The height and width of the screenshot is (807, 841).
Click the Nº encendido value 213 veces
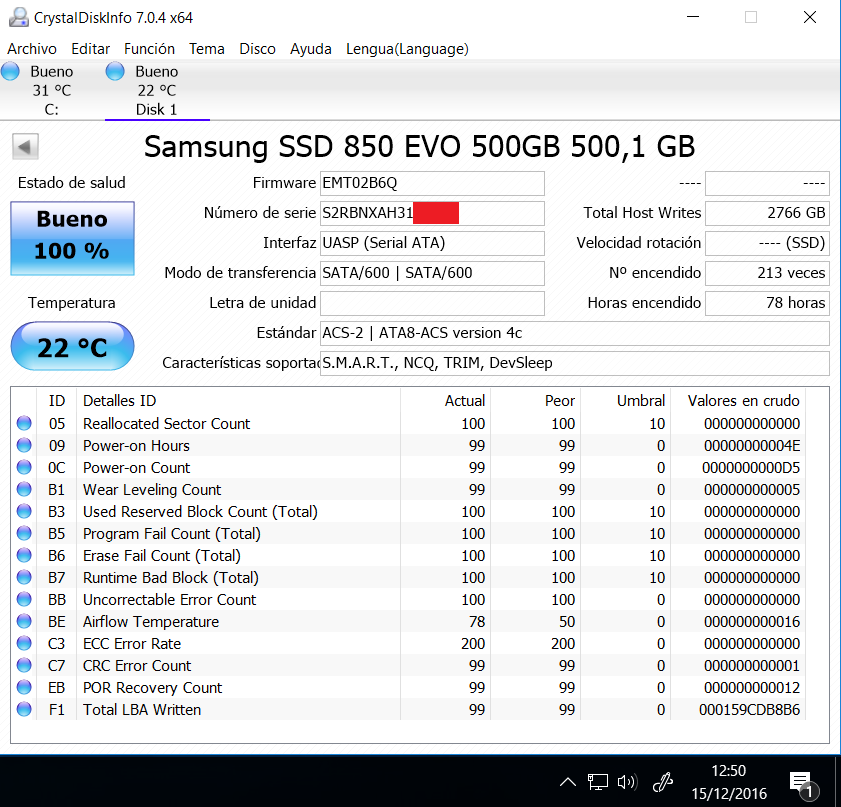tap(768, 273)
